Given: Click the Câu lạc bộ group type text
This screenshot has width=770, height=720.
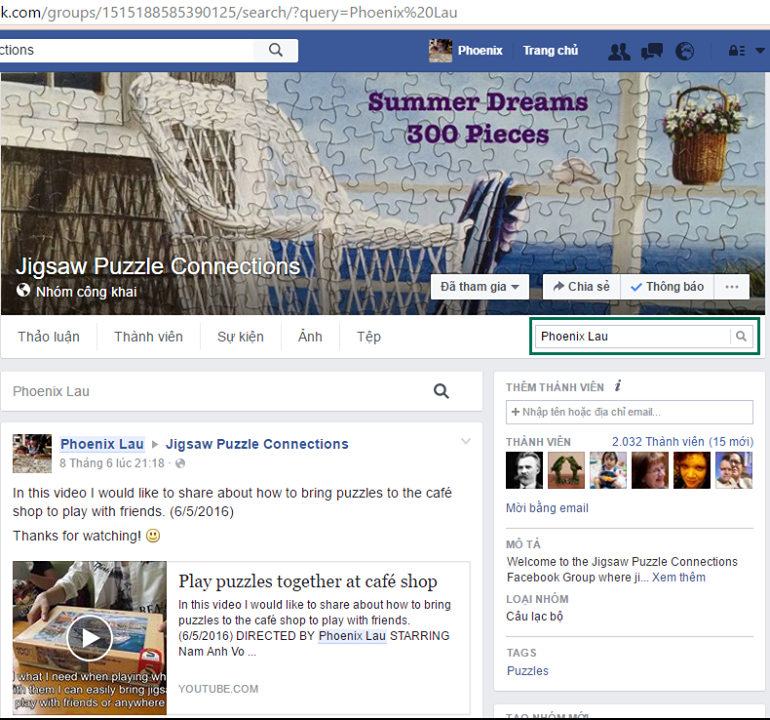Looking at the screenshot, I should (534, 616).
